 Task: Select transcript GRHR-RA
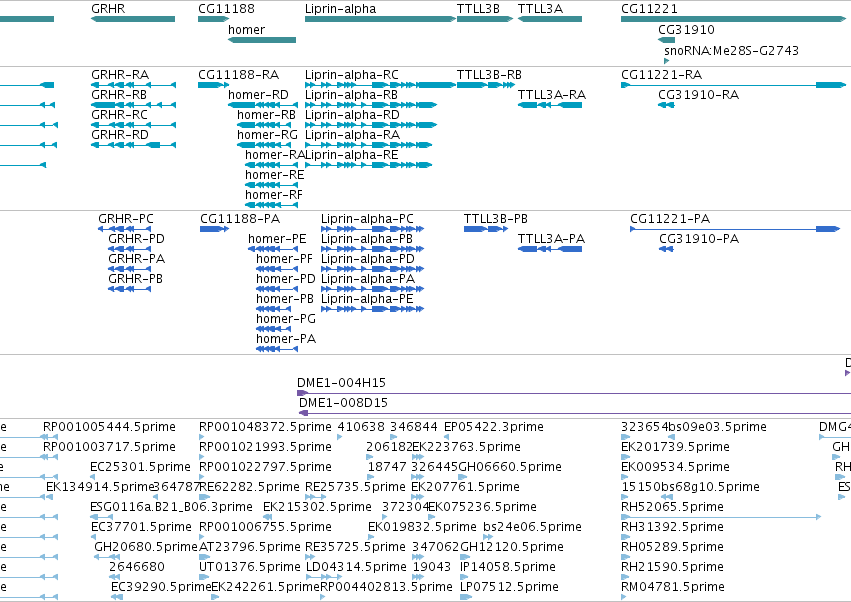[133, 85]
